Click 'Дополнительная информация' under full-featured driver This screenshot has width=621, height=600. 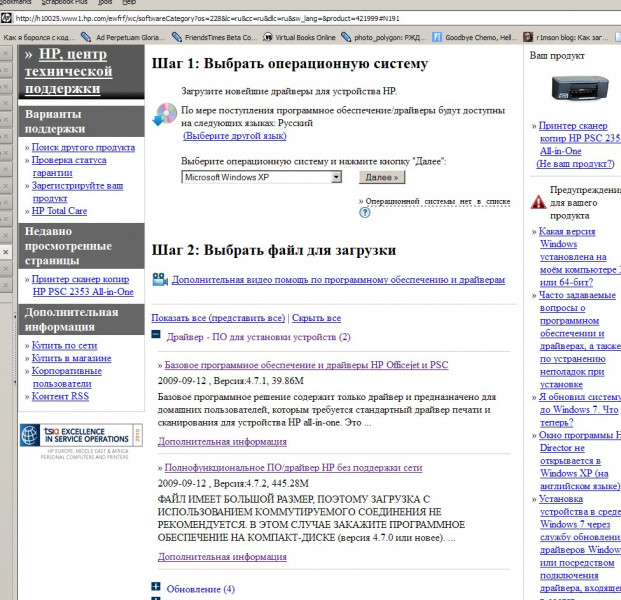(x=222, y=557)
